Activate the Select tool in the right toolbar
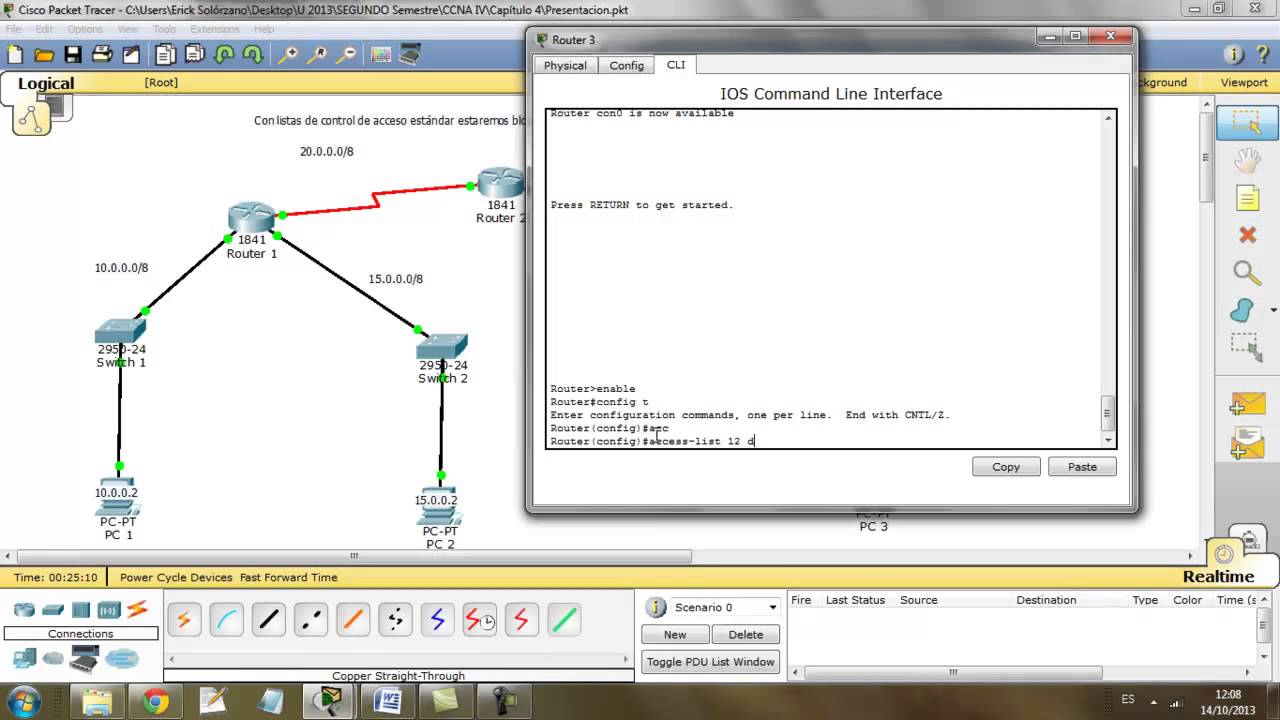The height and width of the screenshot is (720, 1280). point(1246,123)
